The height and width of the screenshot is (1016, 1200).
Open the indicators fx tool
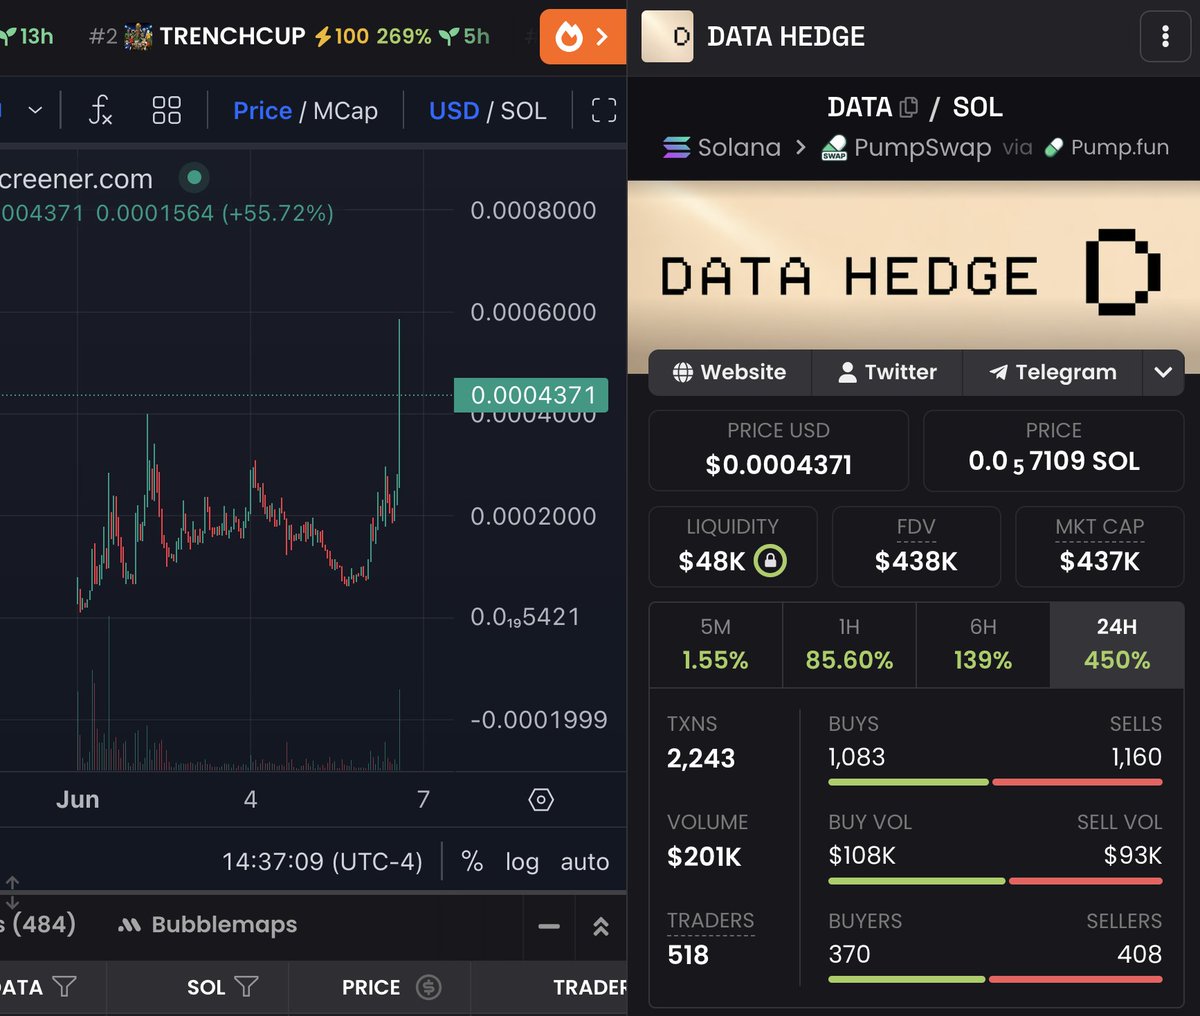[x=100, y=110]
